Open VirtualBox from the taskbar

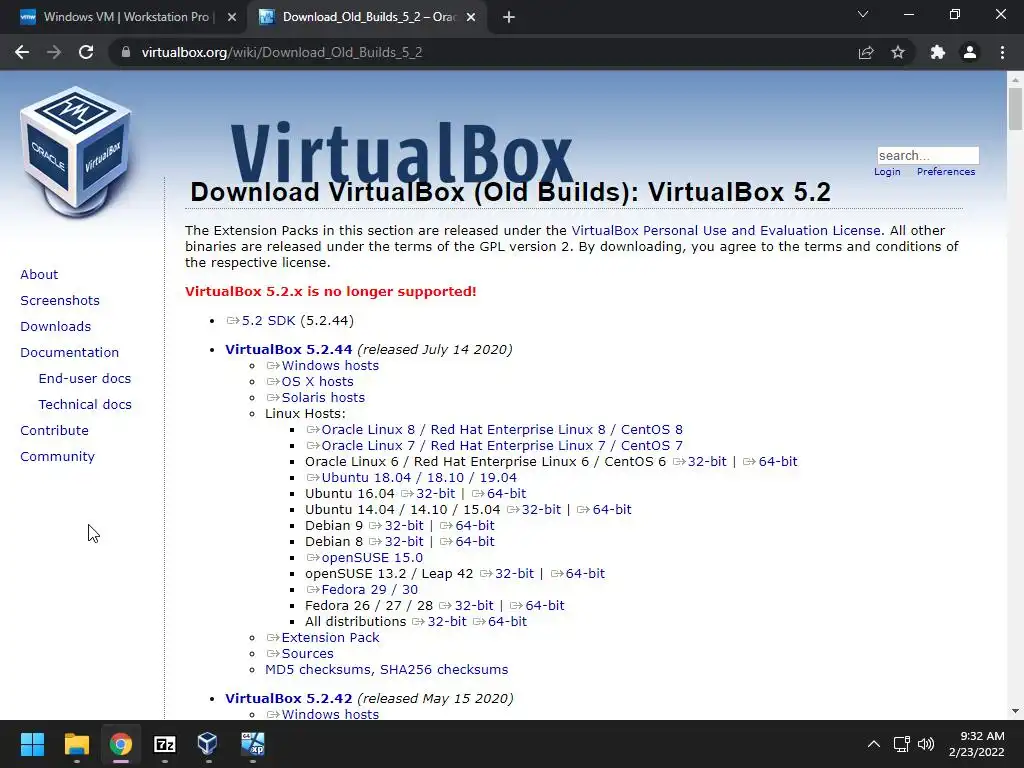pyautogui.click(x=208, y=744)
